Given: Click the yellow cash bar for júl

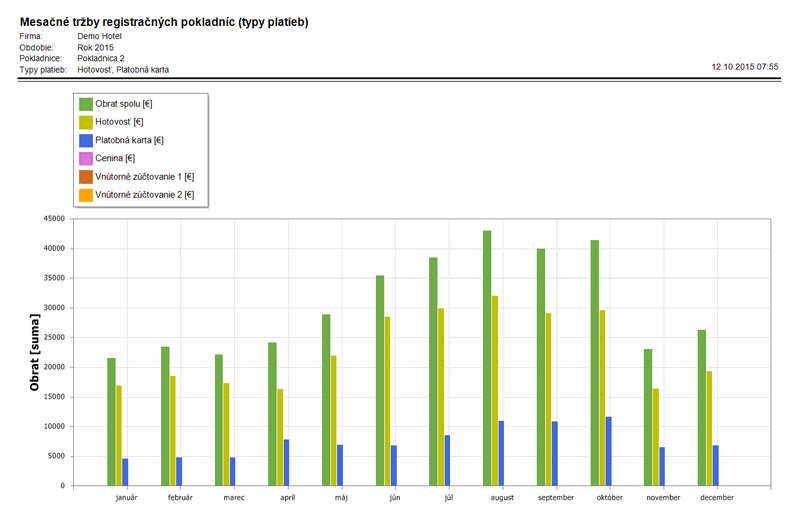Looking at the screenshot, I should [441, 396].
